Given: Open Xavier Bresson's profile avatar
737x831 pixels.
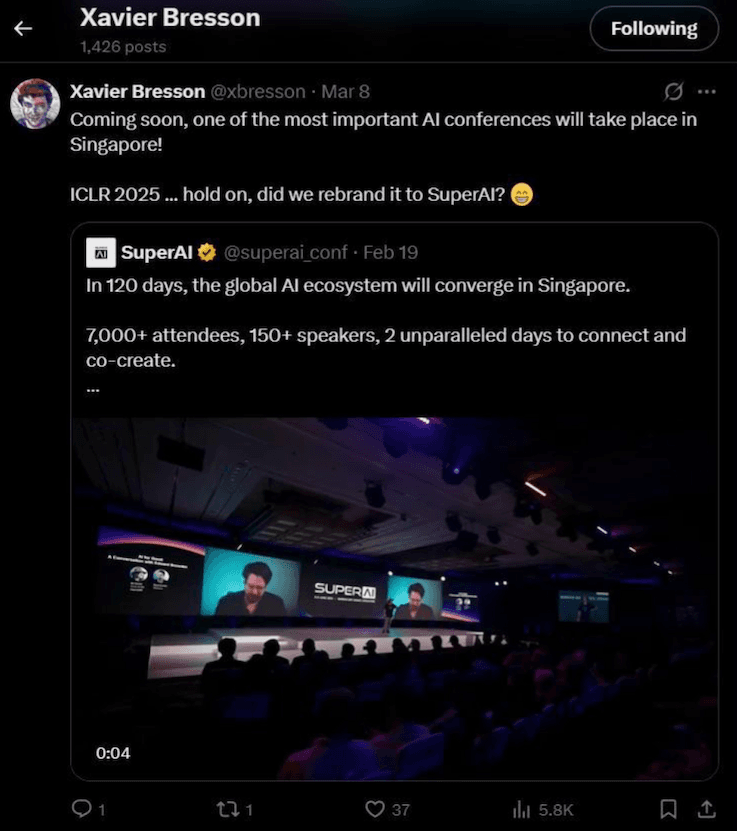Looking at the screenshot, I should pos(35,104).
